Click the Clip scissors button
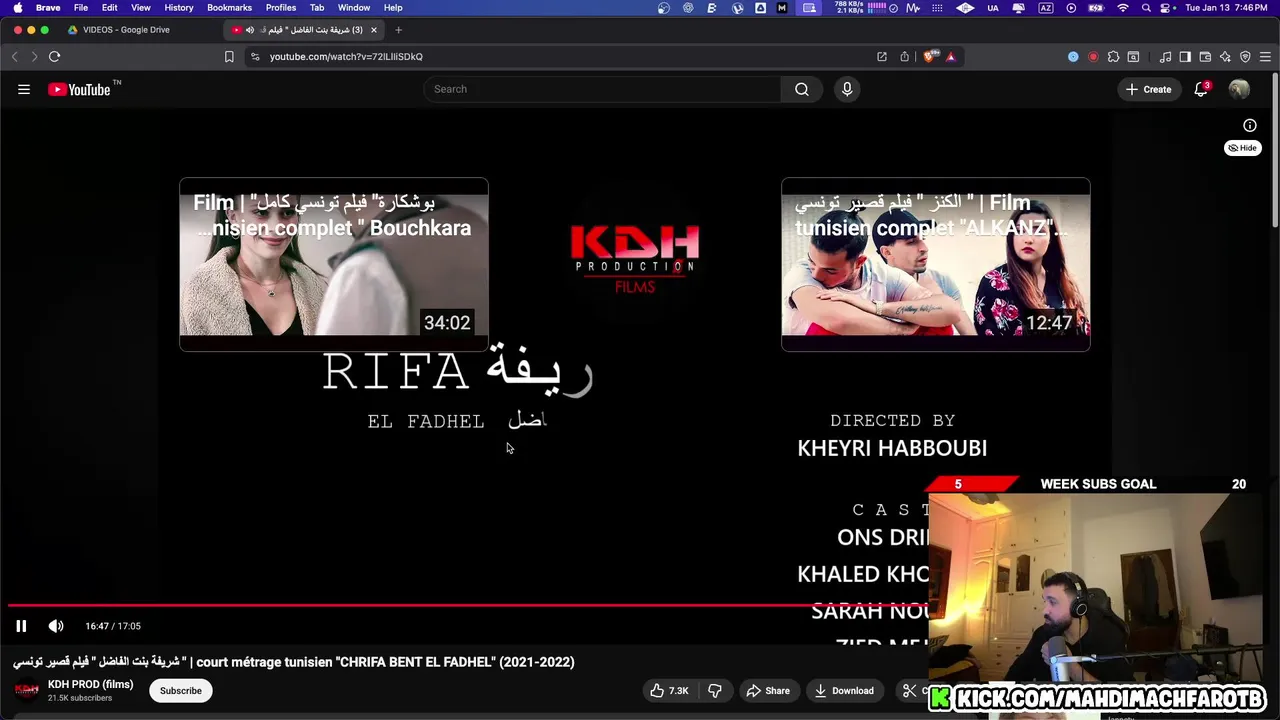1280x720 pixels. [910, 691]
